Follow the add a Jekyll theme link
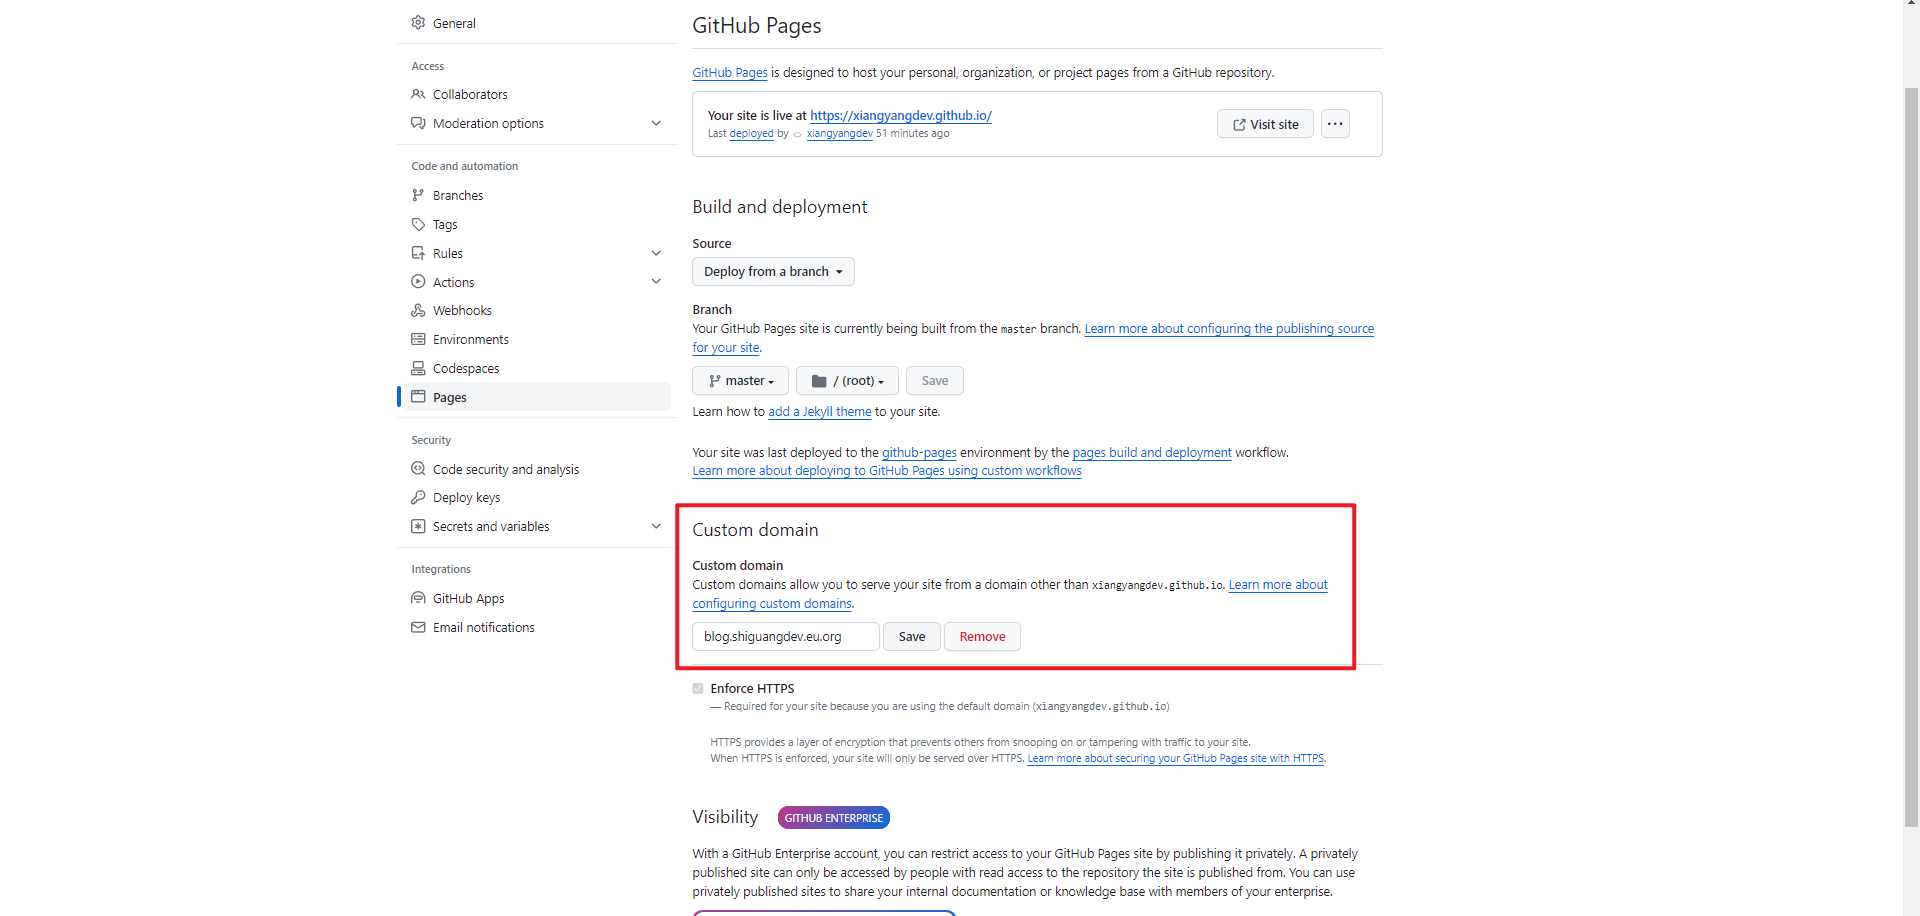The width and height of the screenshot is (1920, 916). click(x=820, y=412)
